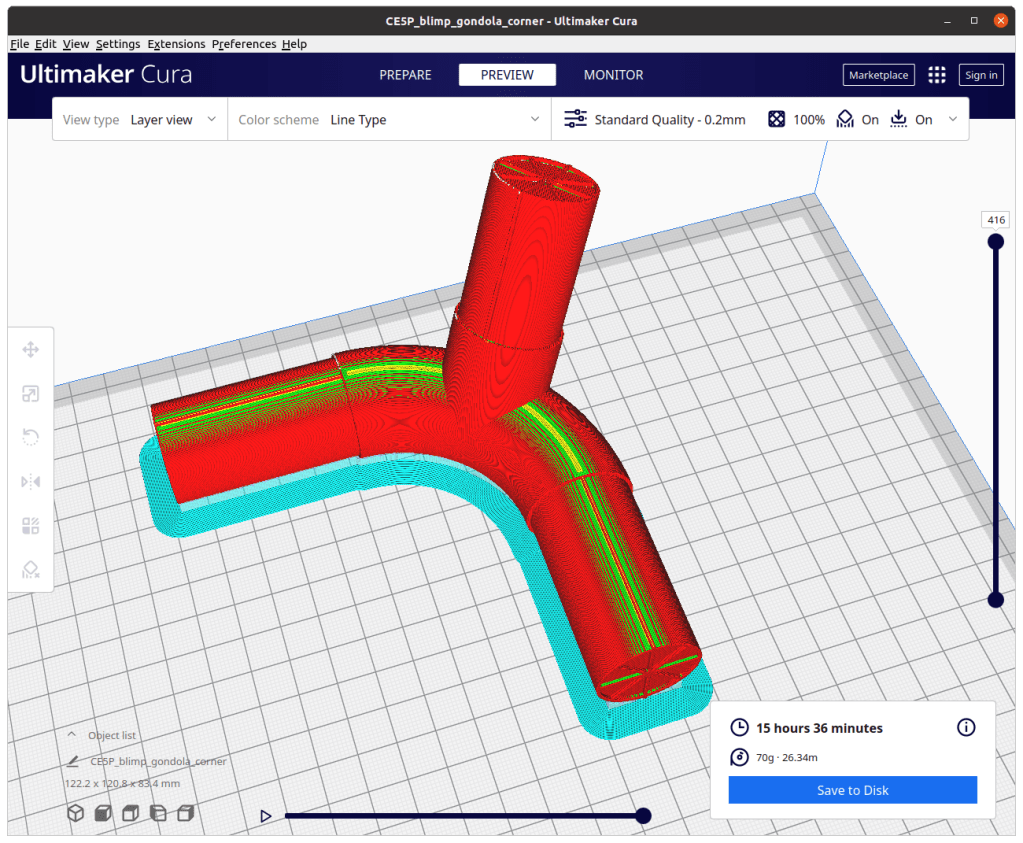Click the Sign in button
1023x843 pixels.
click(x=980, y=75)
